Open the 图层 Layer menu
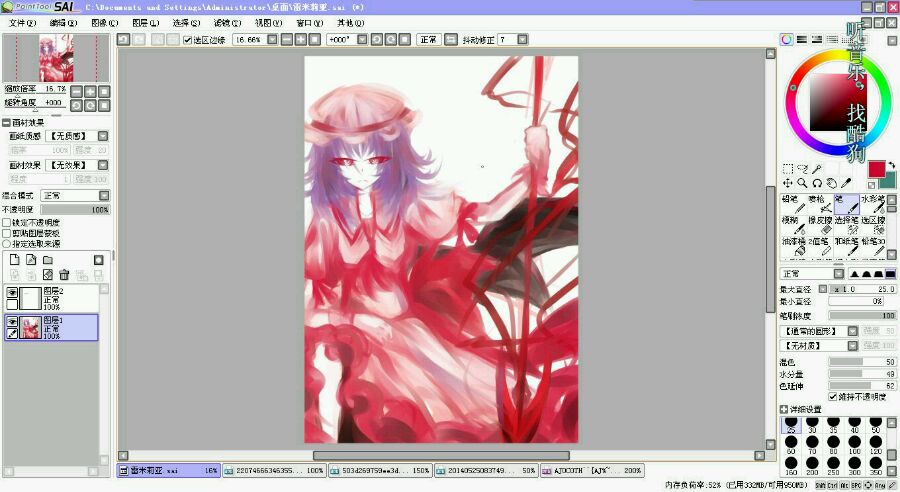Screen dimensions: 900x492 145,23
